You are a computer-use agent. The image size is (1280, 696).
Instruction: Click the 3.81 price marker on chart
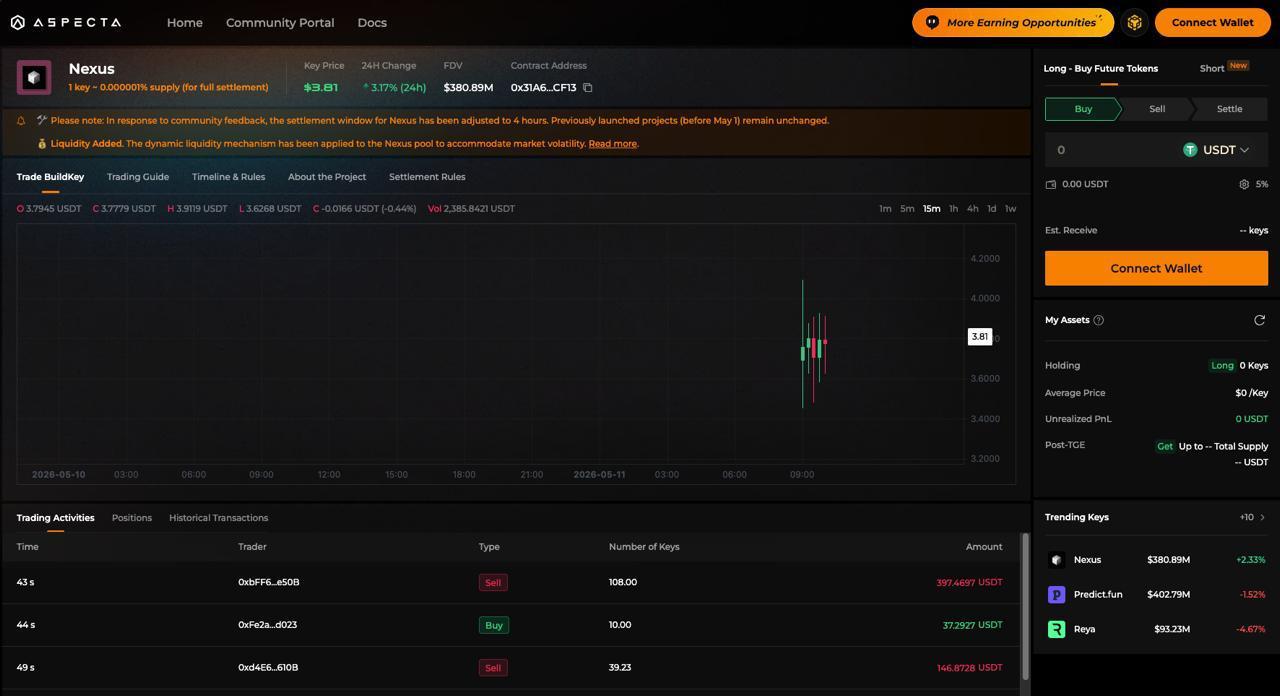[980, 337]
